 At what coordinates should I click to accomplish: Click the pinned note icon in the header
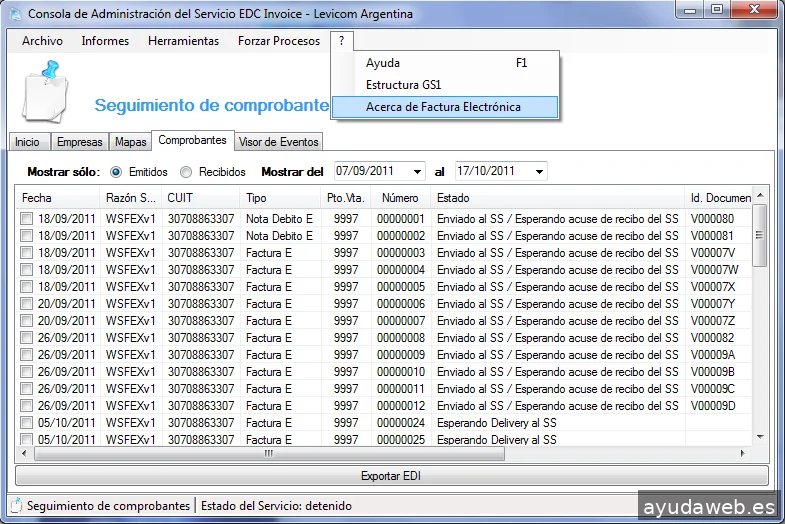pos(44,91)
